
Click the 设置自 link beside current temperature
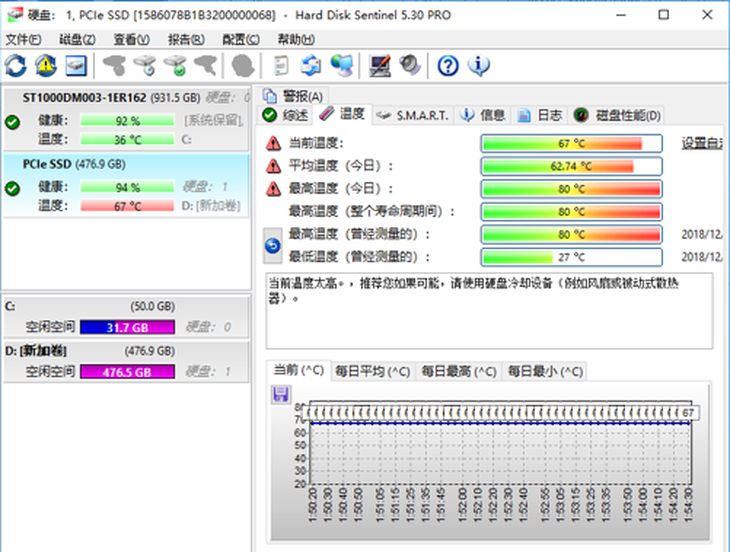[x=703, y=143]
